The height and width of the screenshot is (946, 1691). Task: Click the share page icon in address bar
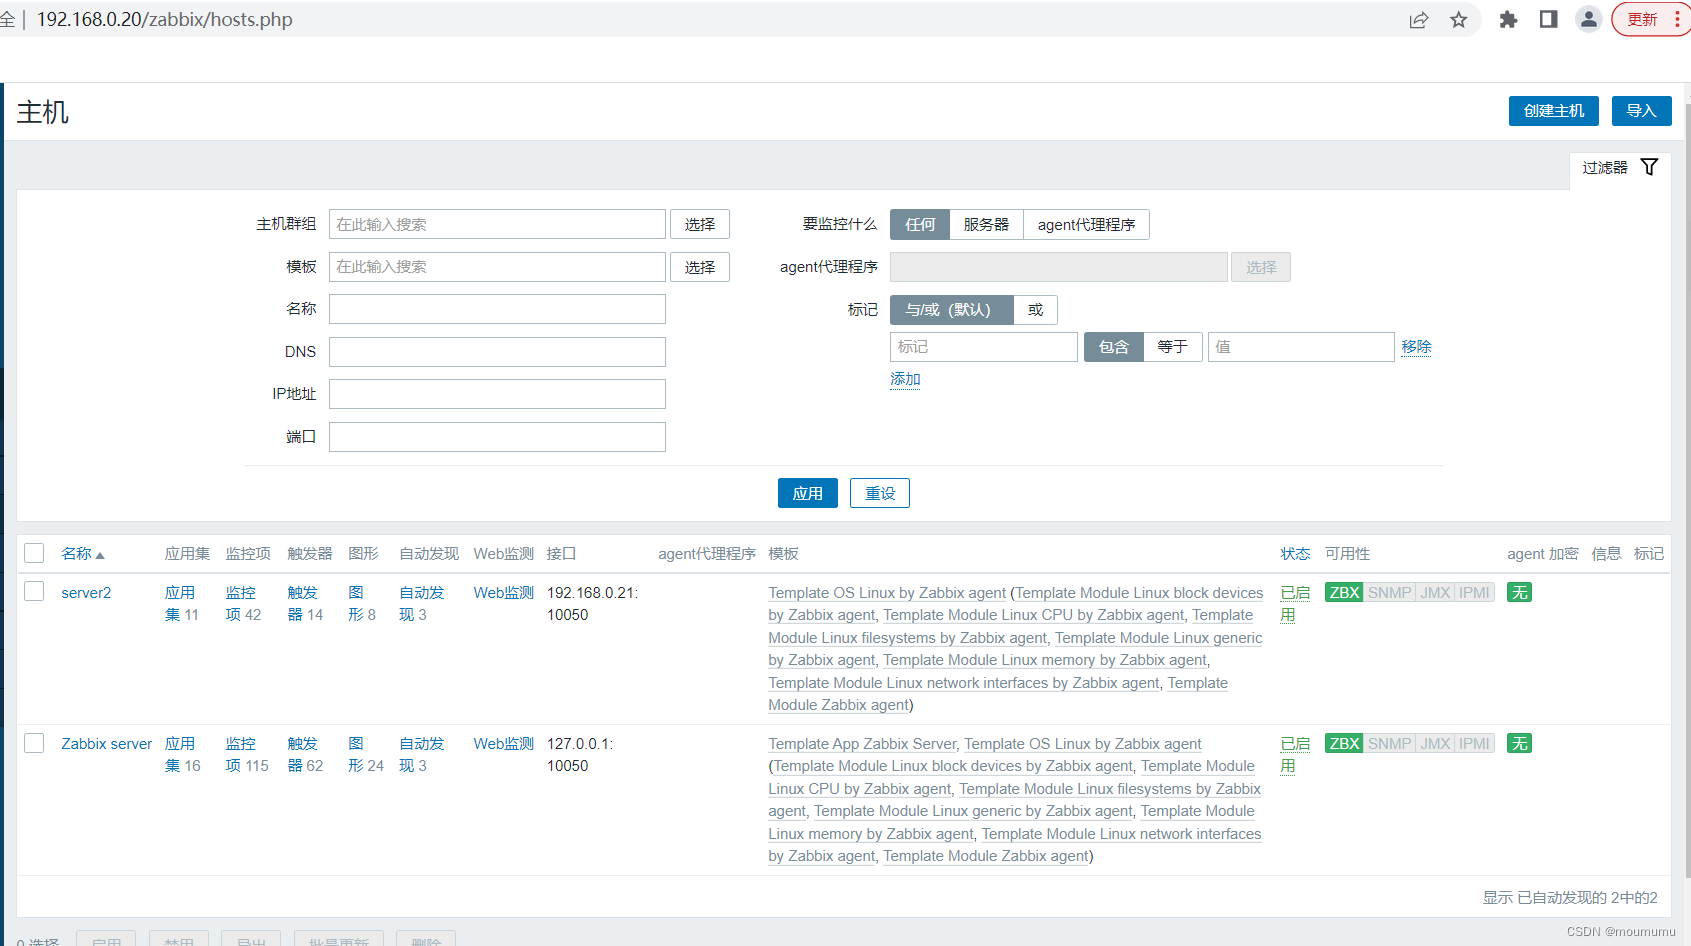[x=1418, y=20]
